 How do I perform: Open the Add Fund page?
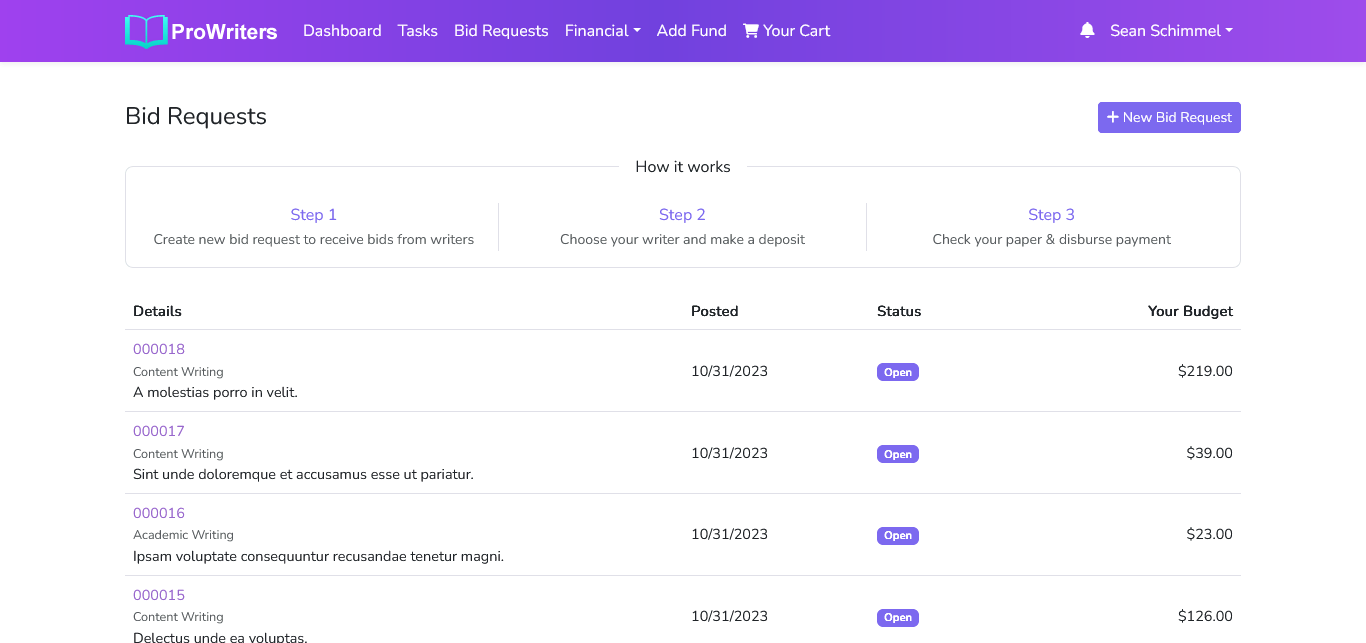[691, 31]
